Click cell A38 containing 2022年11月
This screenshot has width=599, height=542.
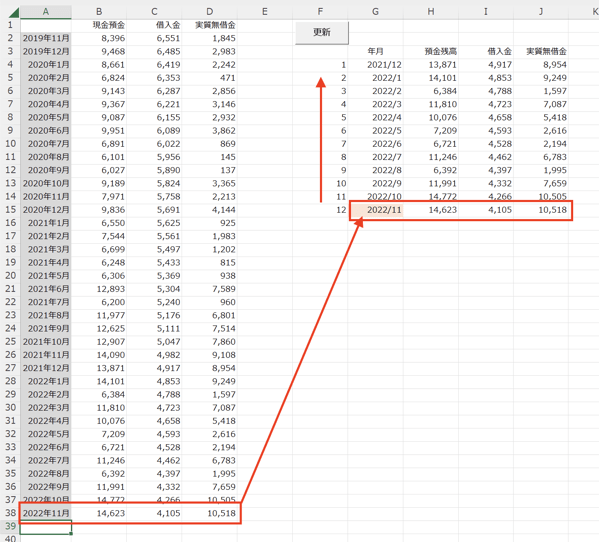(45, 513)
